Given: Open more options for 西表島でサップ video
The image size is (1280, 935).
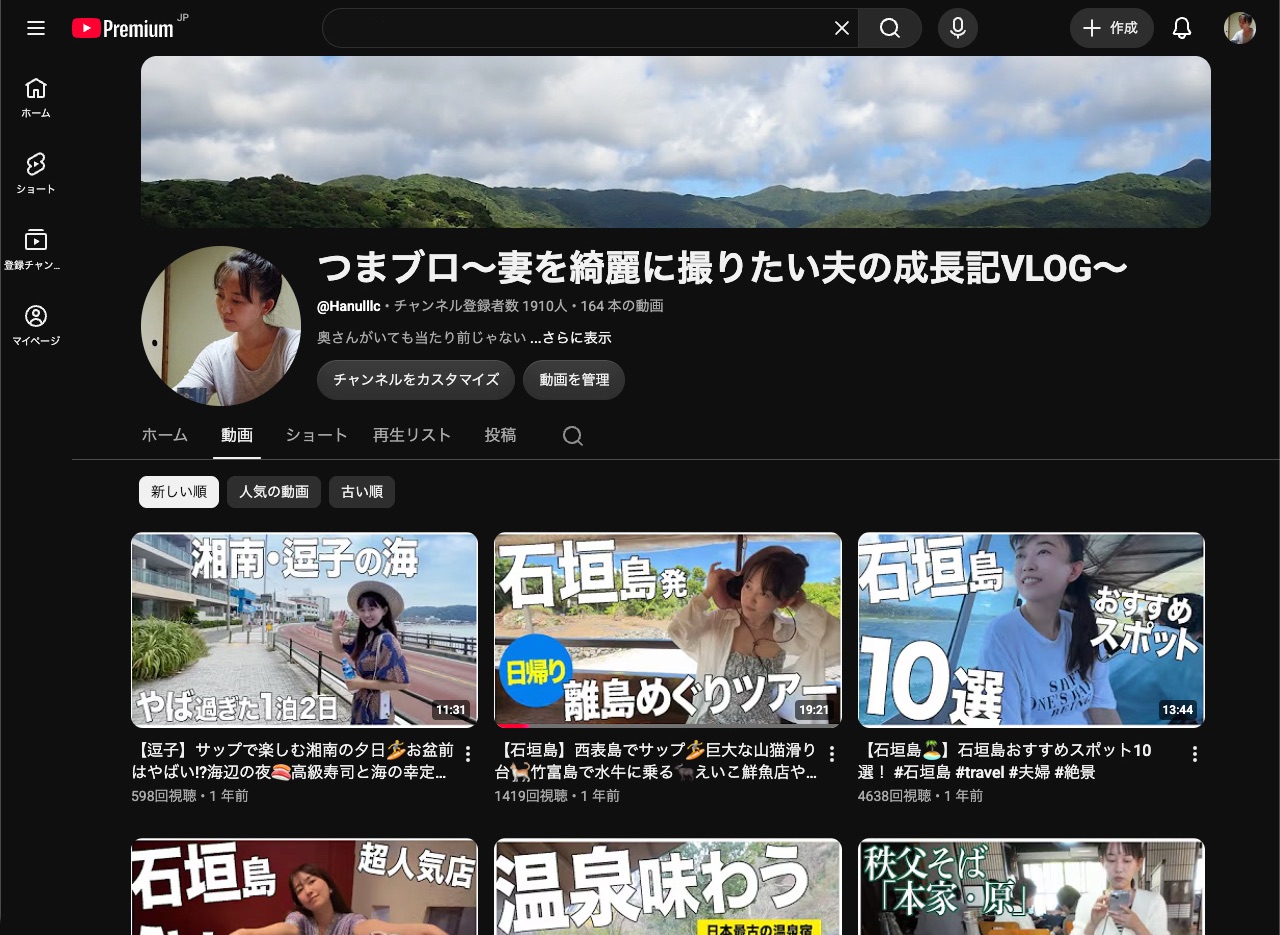Looking at the screenshot, I should 831,755.
